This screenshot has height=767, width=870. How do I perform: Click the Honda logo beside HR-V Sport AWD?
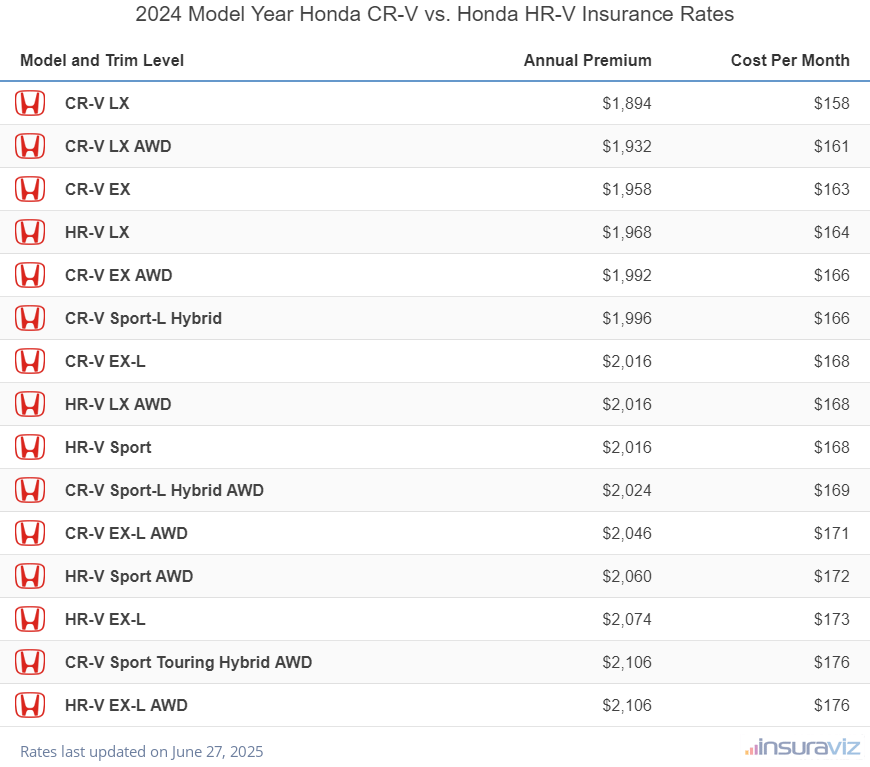[30, 576]
